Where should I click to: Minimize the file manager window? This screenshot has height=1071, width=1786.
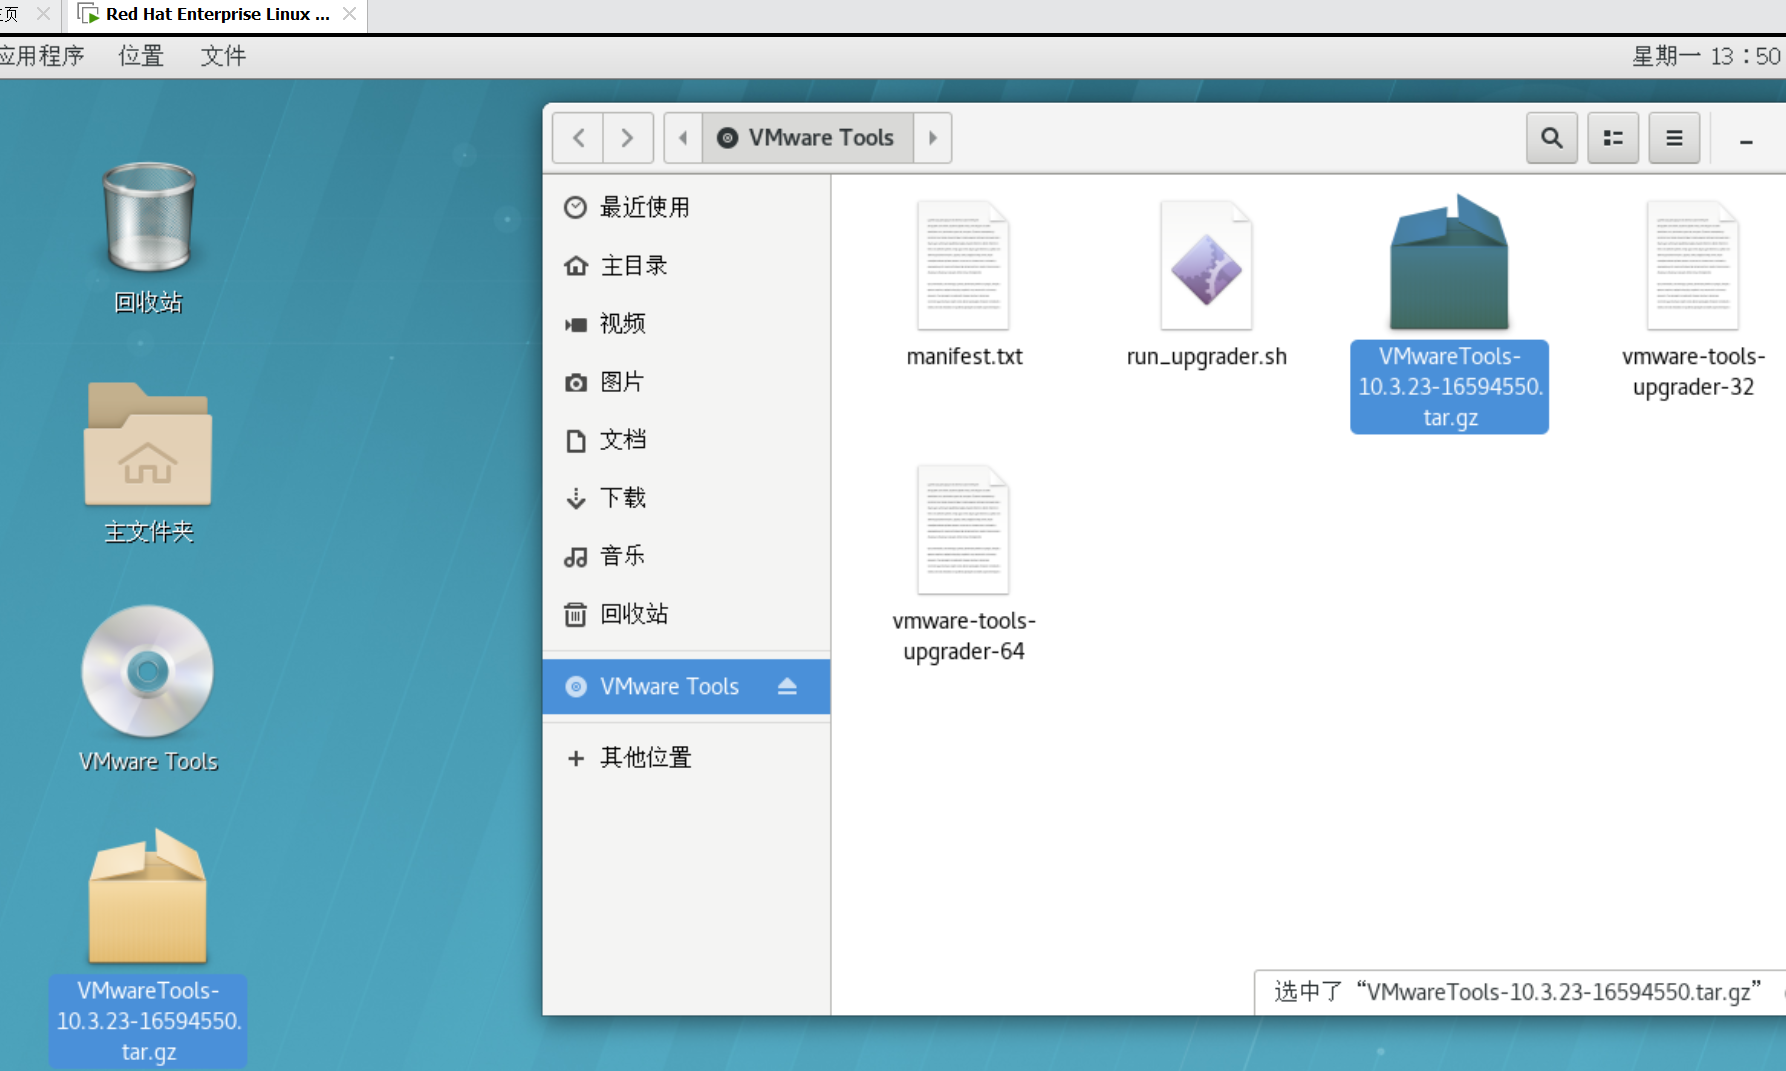pos(1746,142)
